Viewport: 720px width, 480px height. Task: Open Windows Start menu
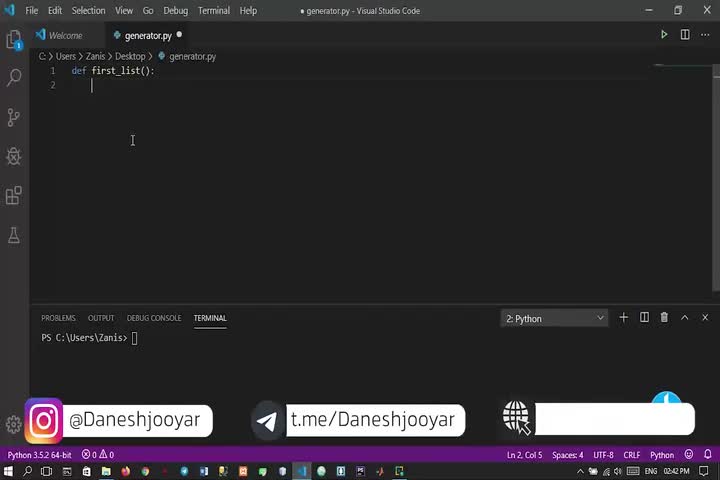(8, 471)
